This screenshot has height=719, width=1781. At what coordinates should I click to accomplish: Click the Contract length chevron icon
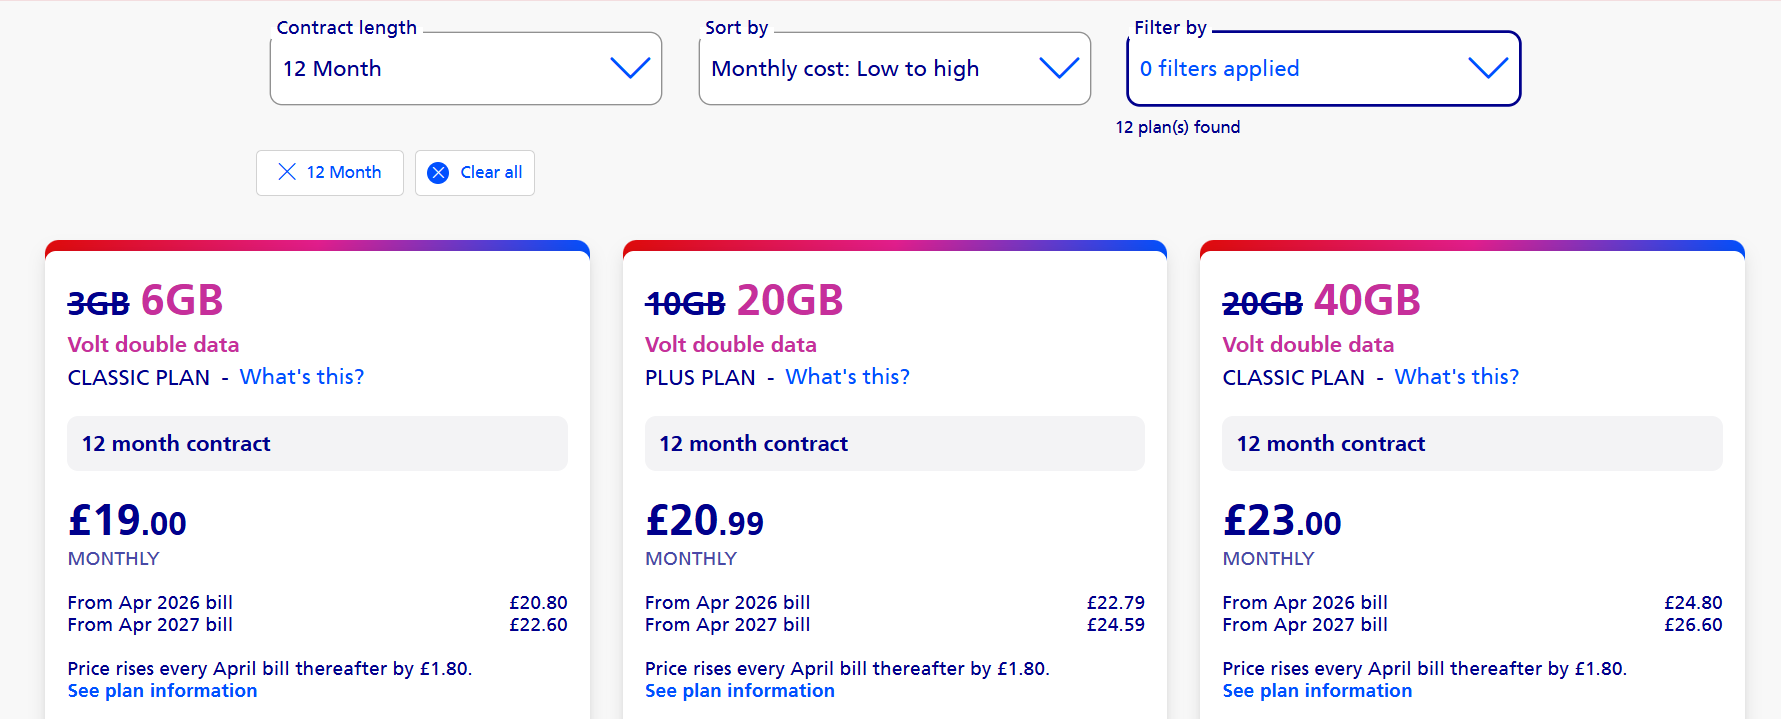click(629, 68)
